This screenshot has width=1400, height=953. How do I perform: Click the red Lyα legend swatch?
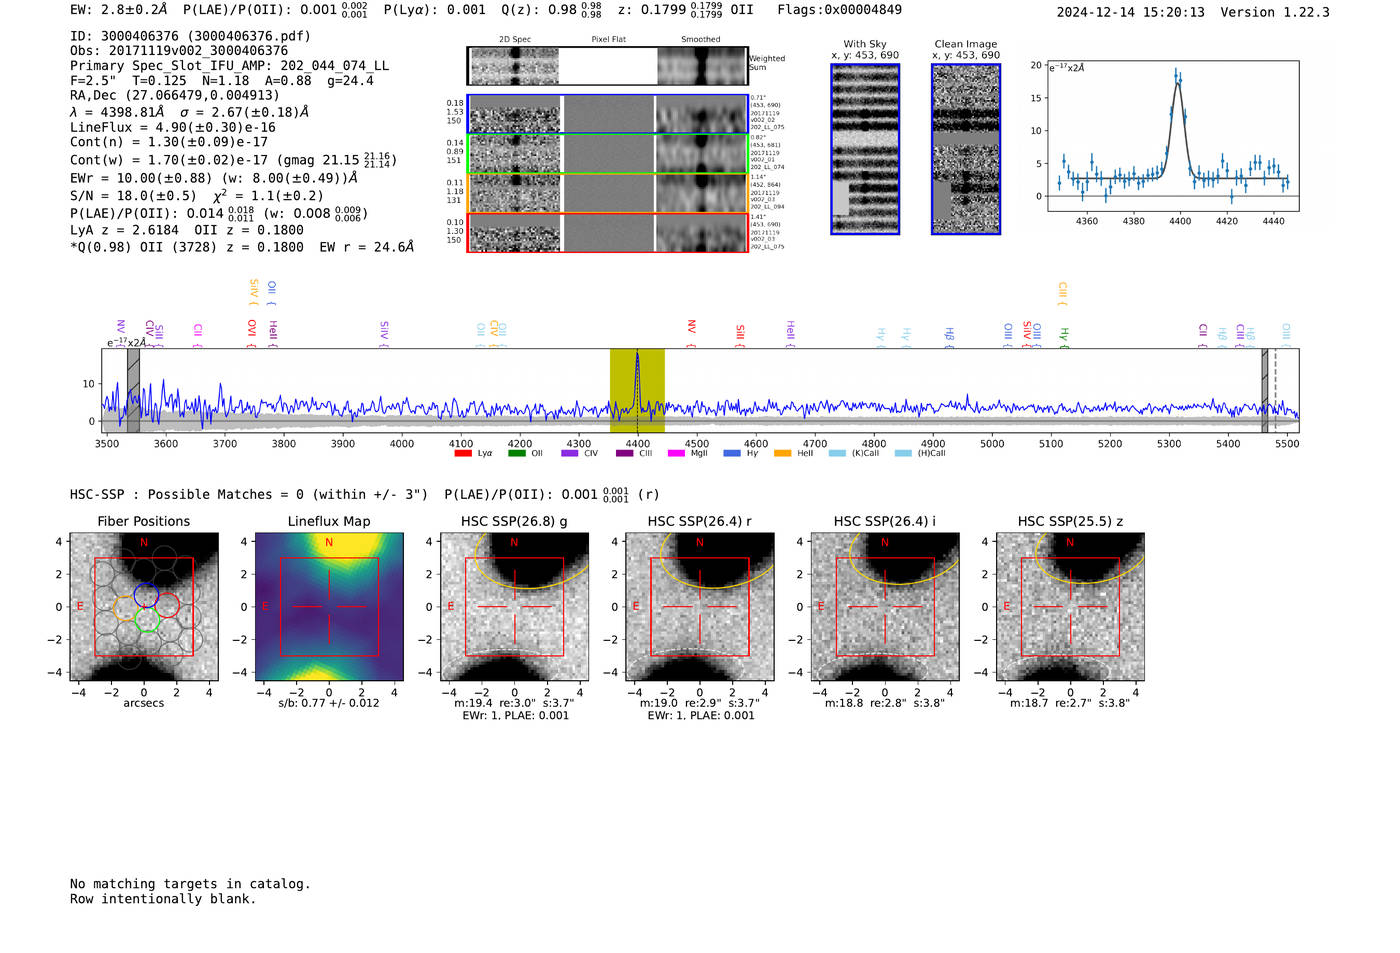[462, 453]
